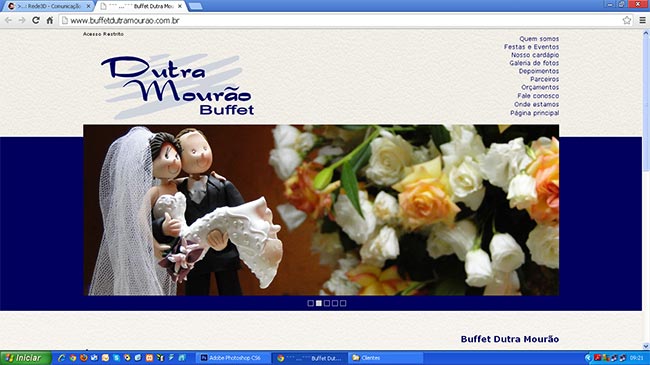The height and width of the screenshot is (365, 650).
Task: Open the new tab button
Action: coord(195,6)
